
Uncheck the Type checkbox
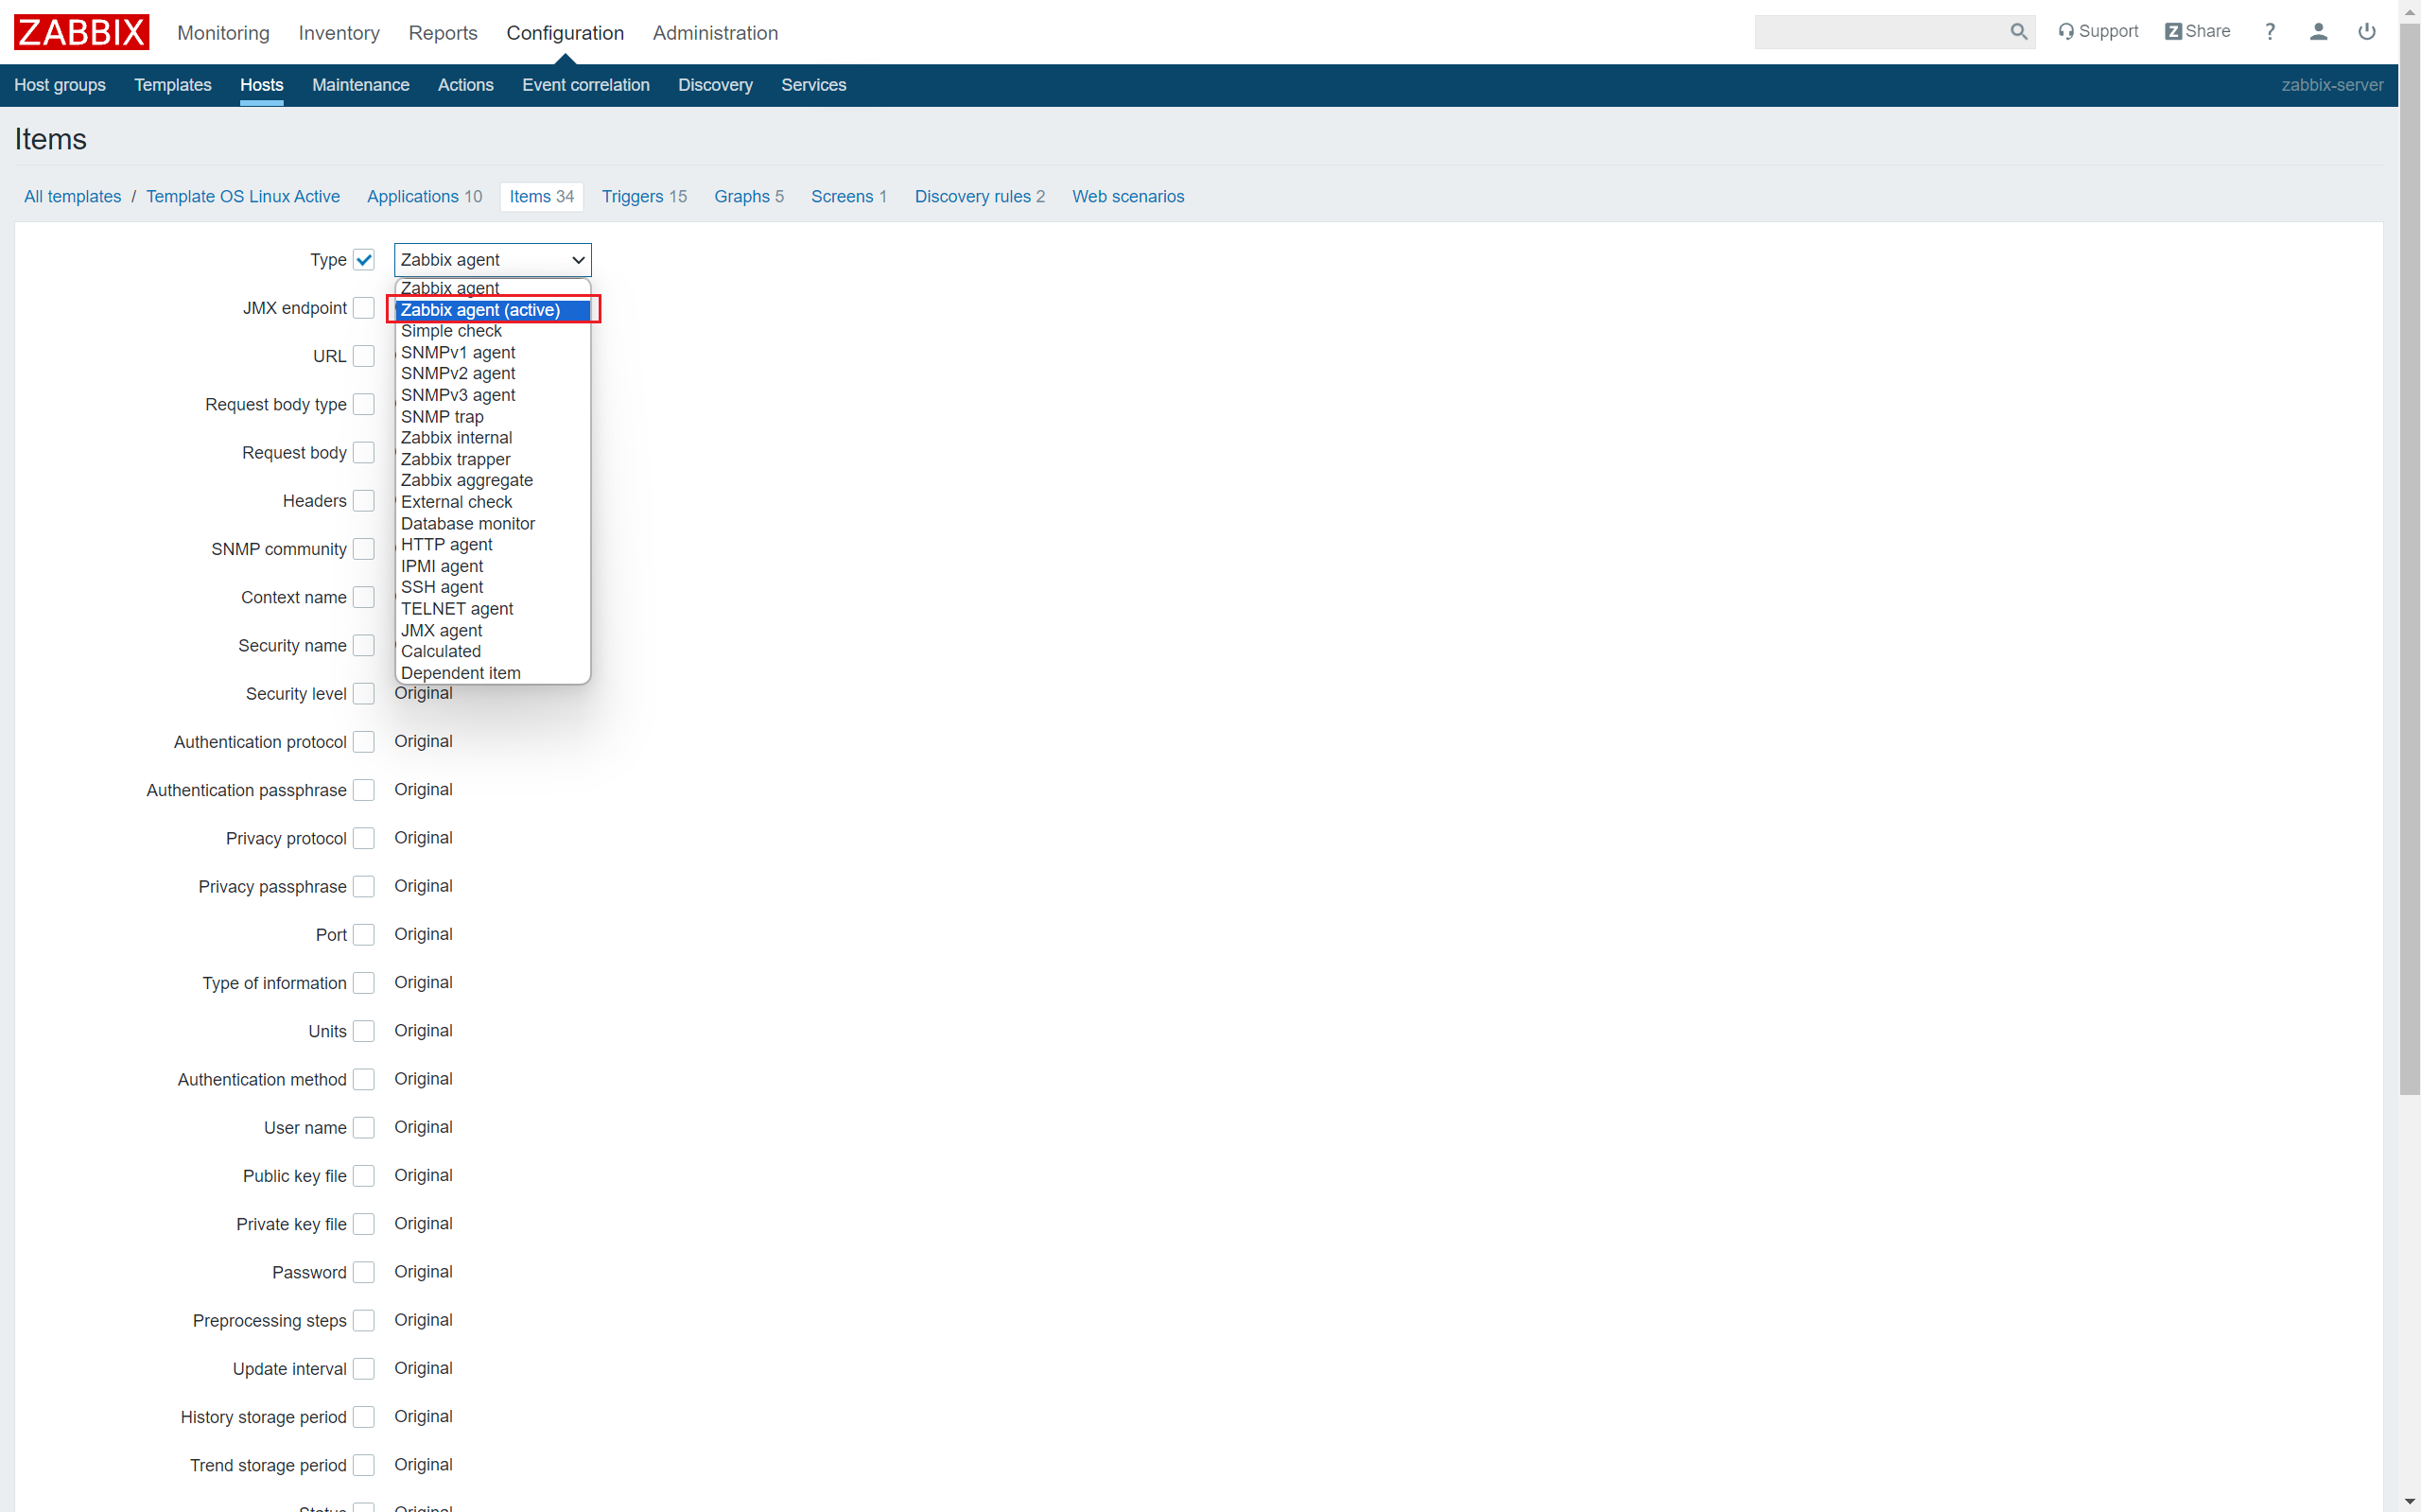coord(364,260)
